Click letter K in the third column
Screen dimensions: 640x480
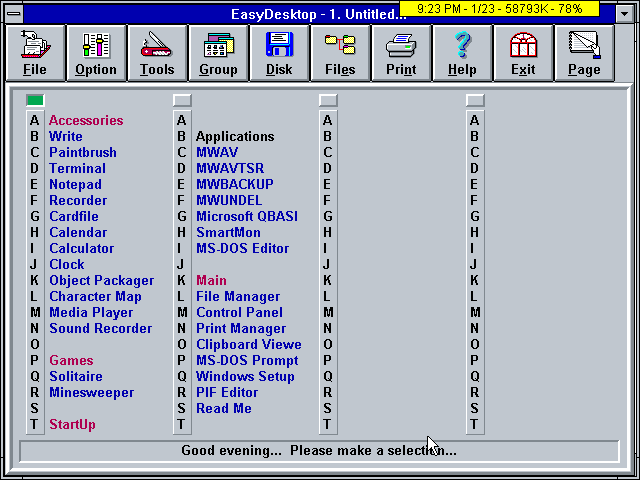(x=327, y=280)
